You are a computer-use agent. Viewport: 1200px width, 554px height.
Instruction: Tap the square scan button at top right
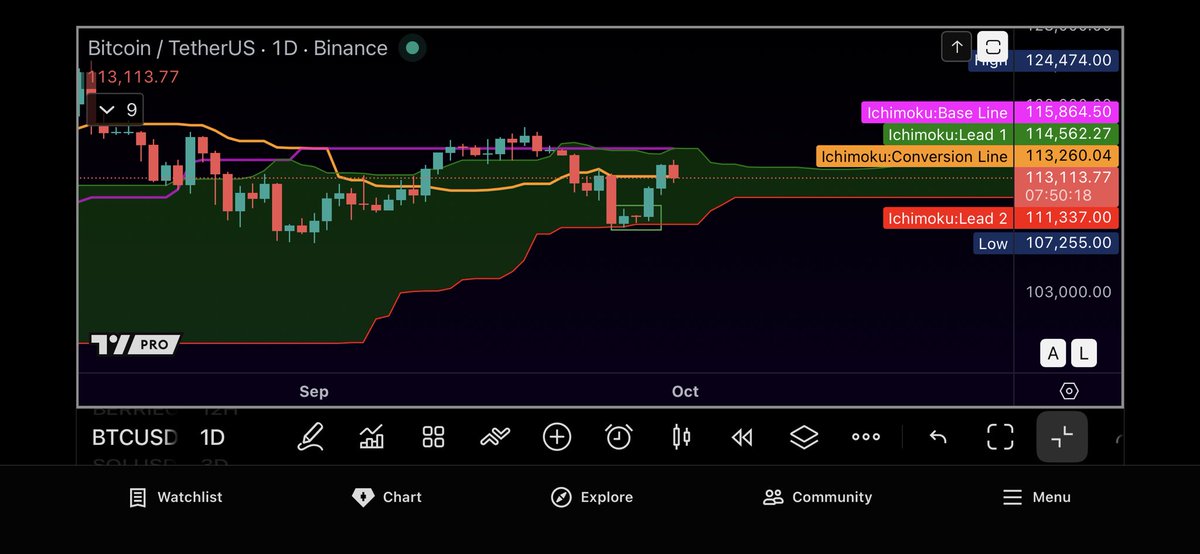992,47
